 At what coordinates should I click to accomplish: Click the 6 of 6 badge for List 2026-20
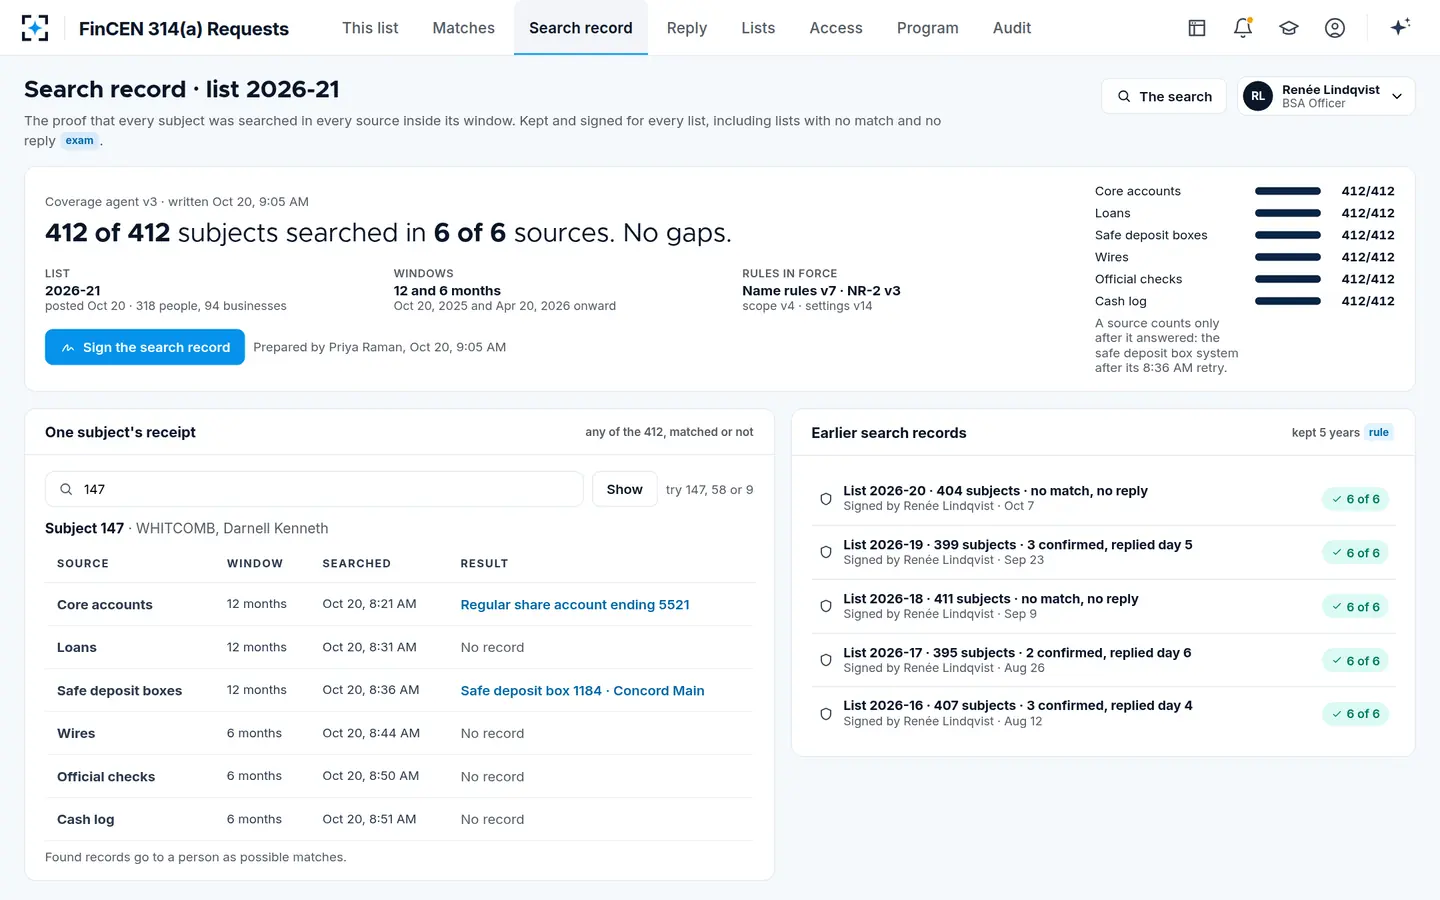click(1356, 499)
